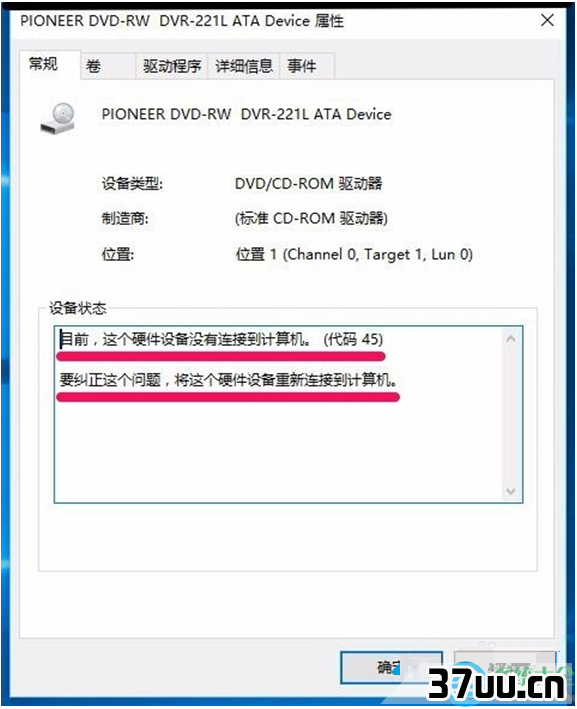
Task: Click inside the 设备状态 text box
Action: (x=288, y=414)
